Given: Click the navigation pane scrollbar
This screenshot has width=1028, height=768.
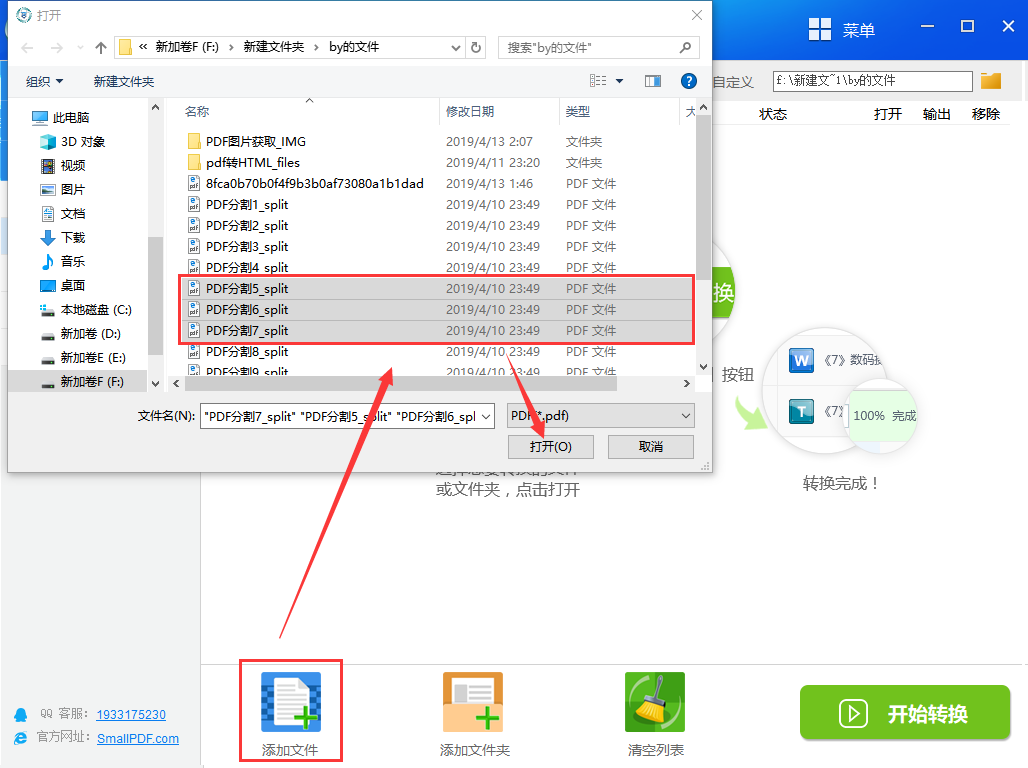Looking at the screenshot, I should point(155,295).
